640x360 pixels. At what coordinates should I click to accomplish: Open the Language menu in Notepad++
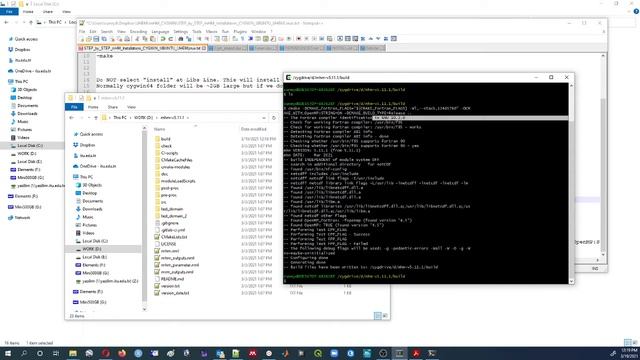[x=160, y=31]
